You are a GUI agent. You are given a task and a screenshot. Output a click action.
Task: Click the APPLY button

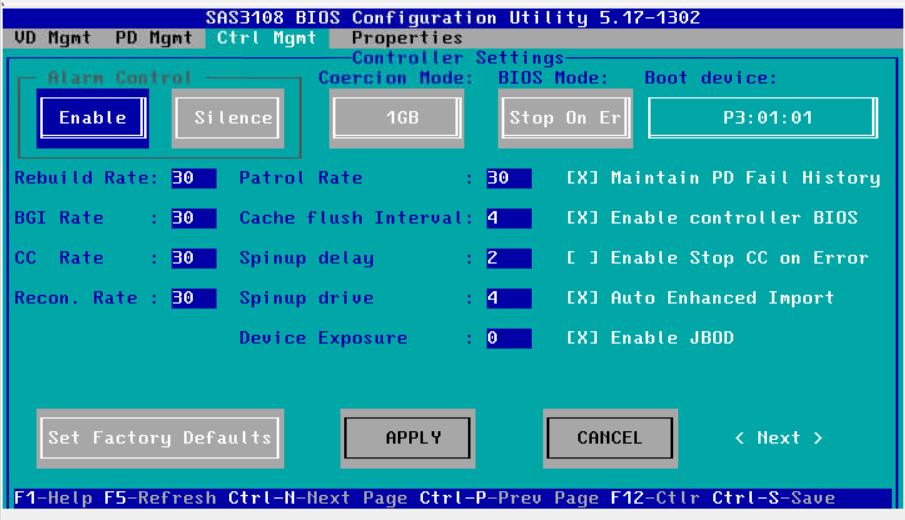407,438
